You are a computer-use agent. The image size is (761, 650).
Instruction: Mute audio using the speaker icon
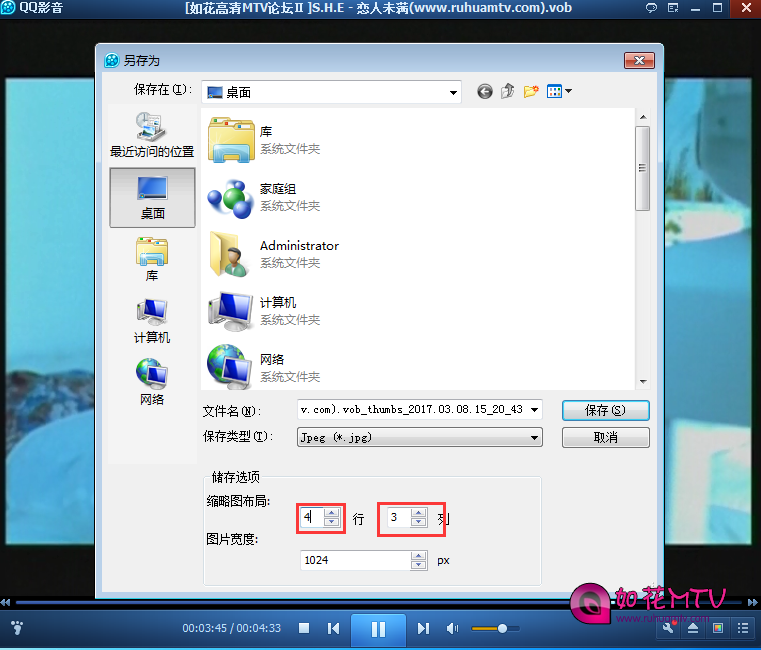[452, 628]
